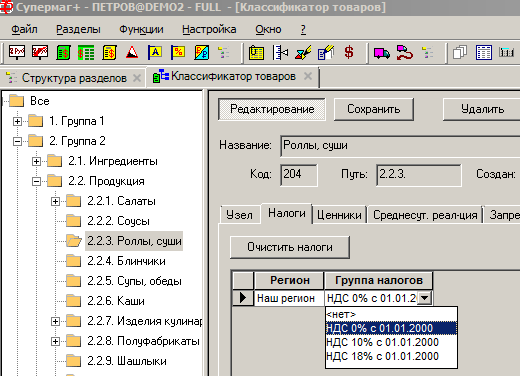This screenshot has height=376, width=520.
Task: Open the Группа налогов dropdown arrow
Action: 424,298
